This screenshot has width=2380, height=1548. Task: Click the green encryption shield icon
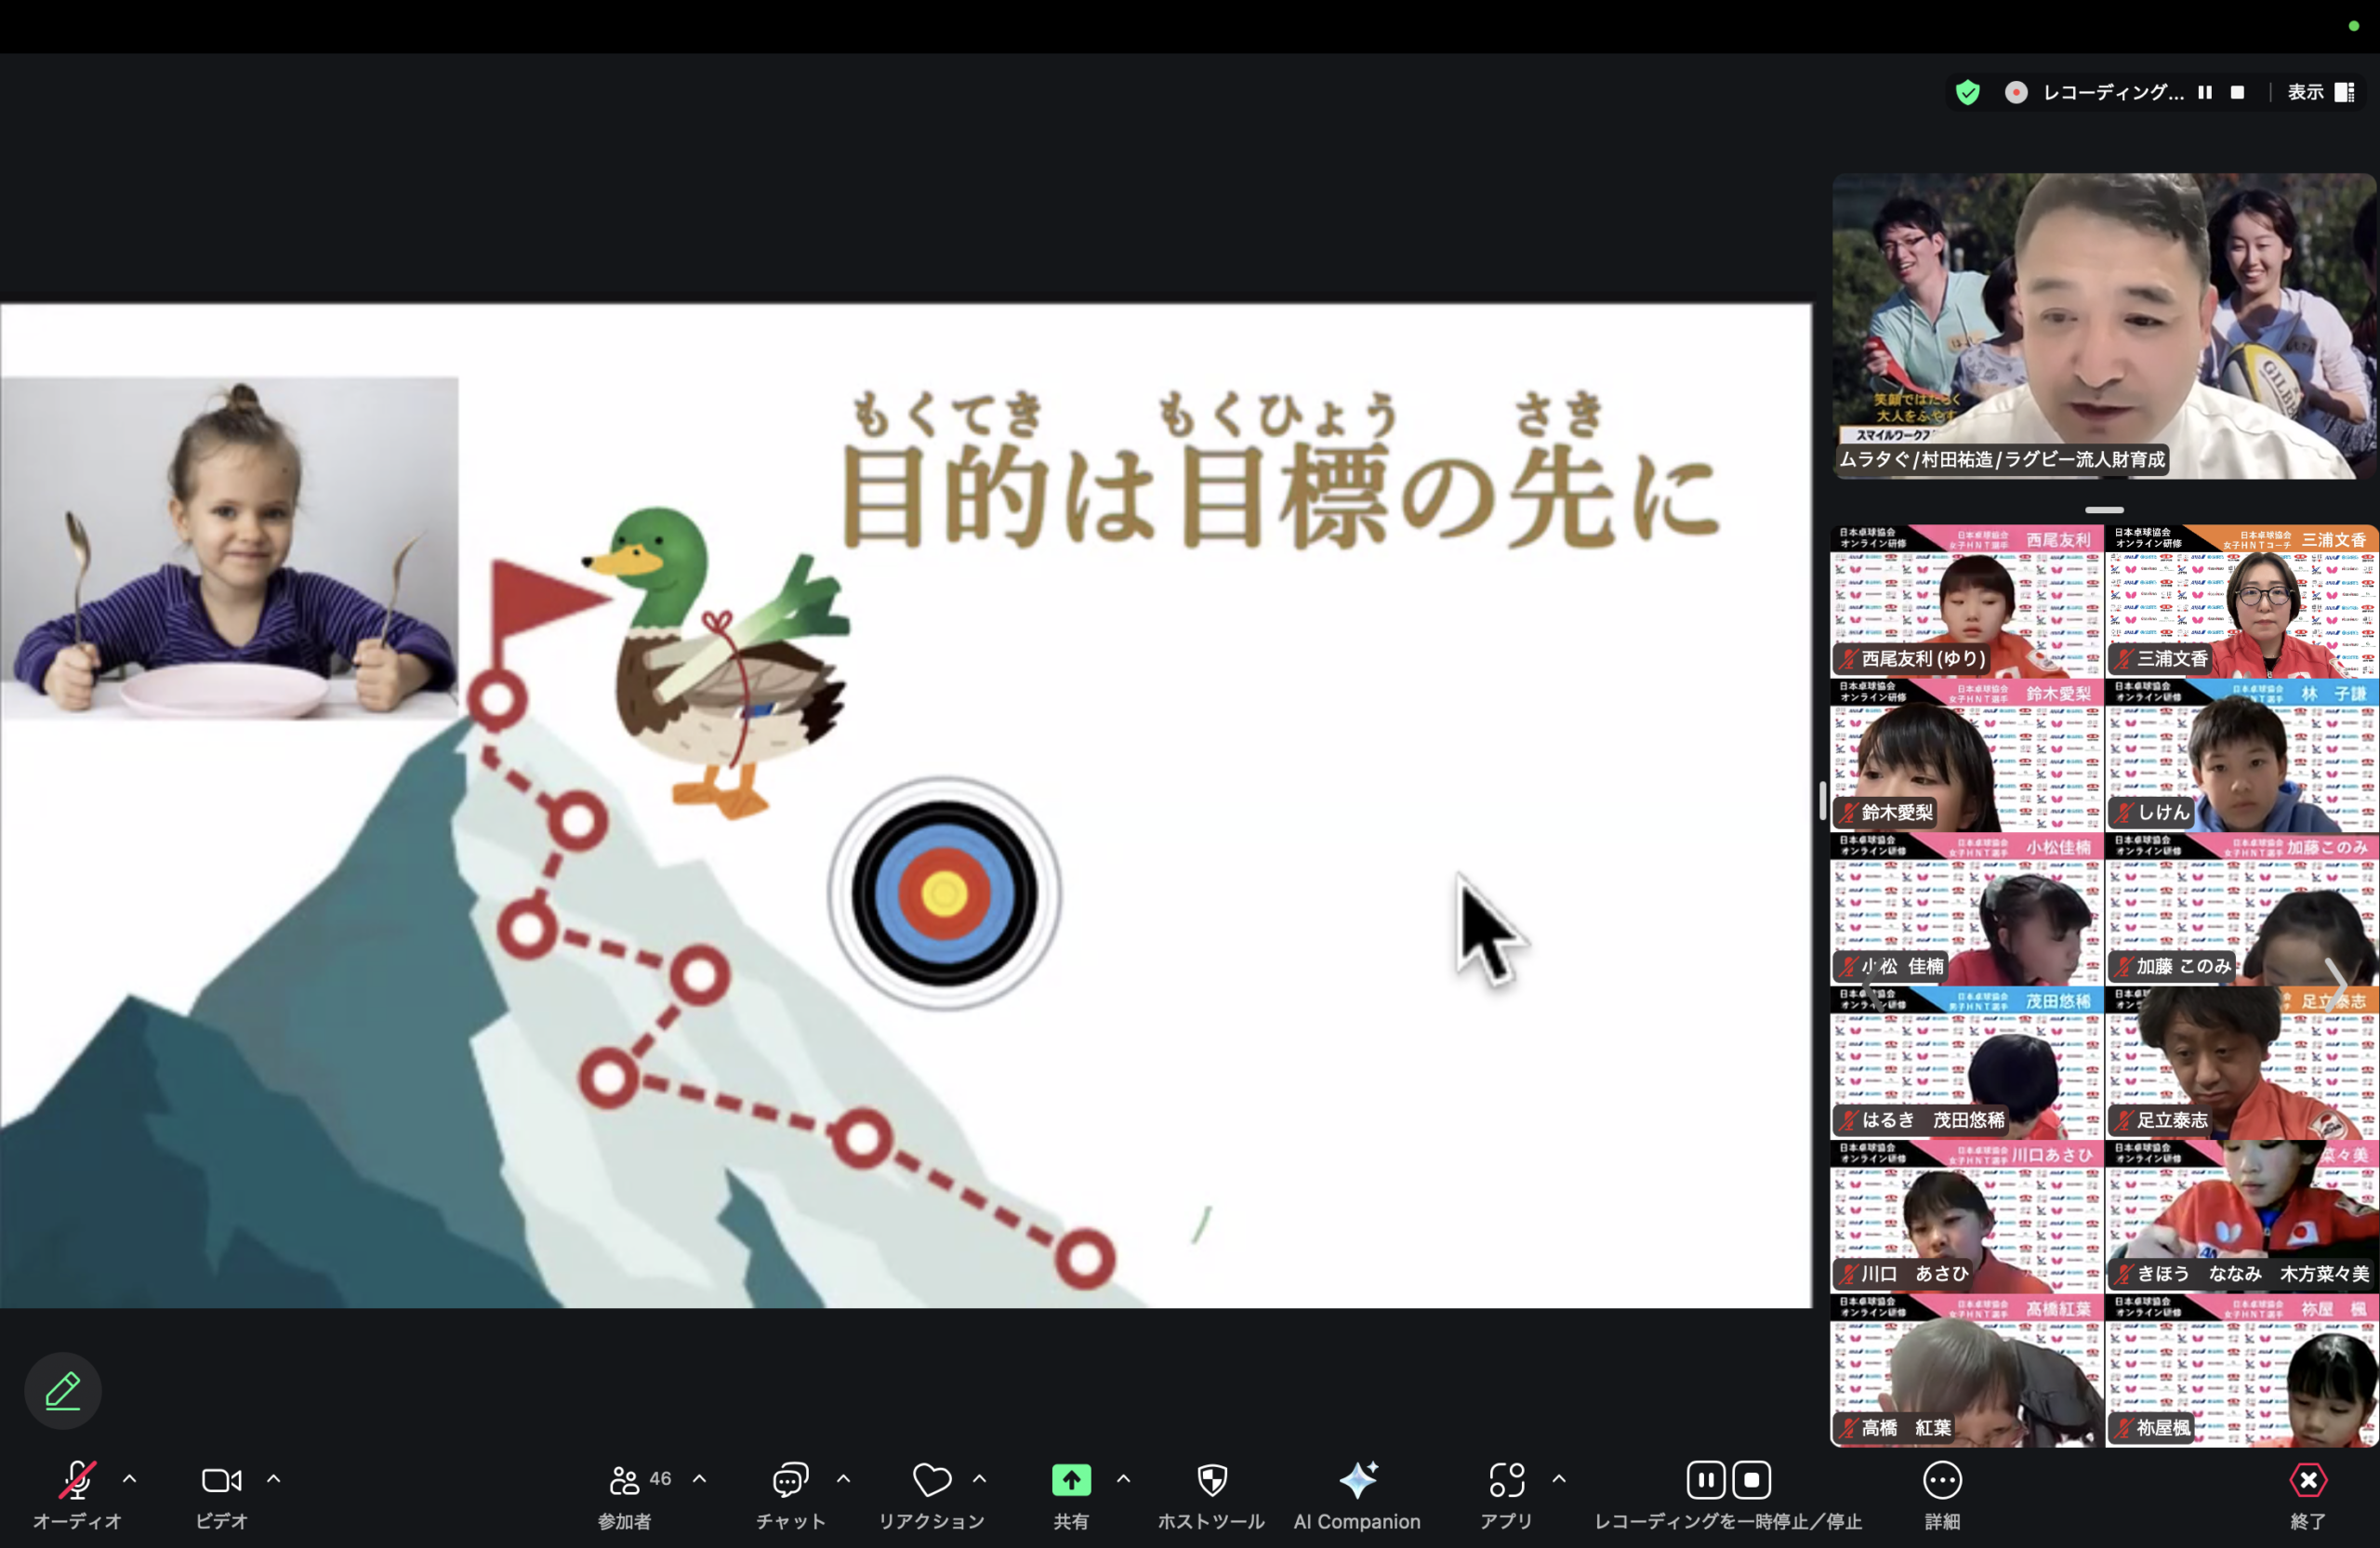tap(1967, 92)
